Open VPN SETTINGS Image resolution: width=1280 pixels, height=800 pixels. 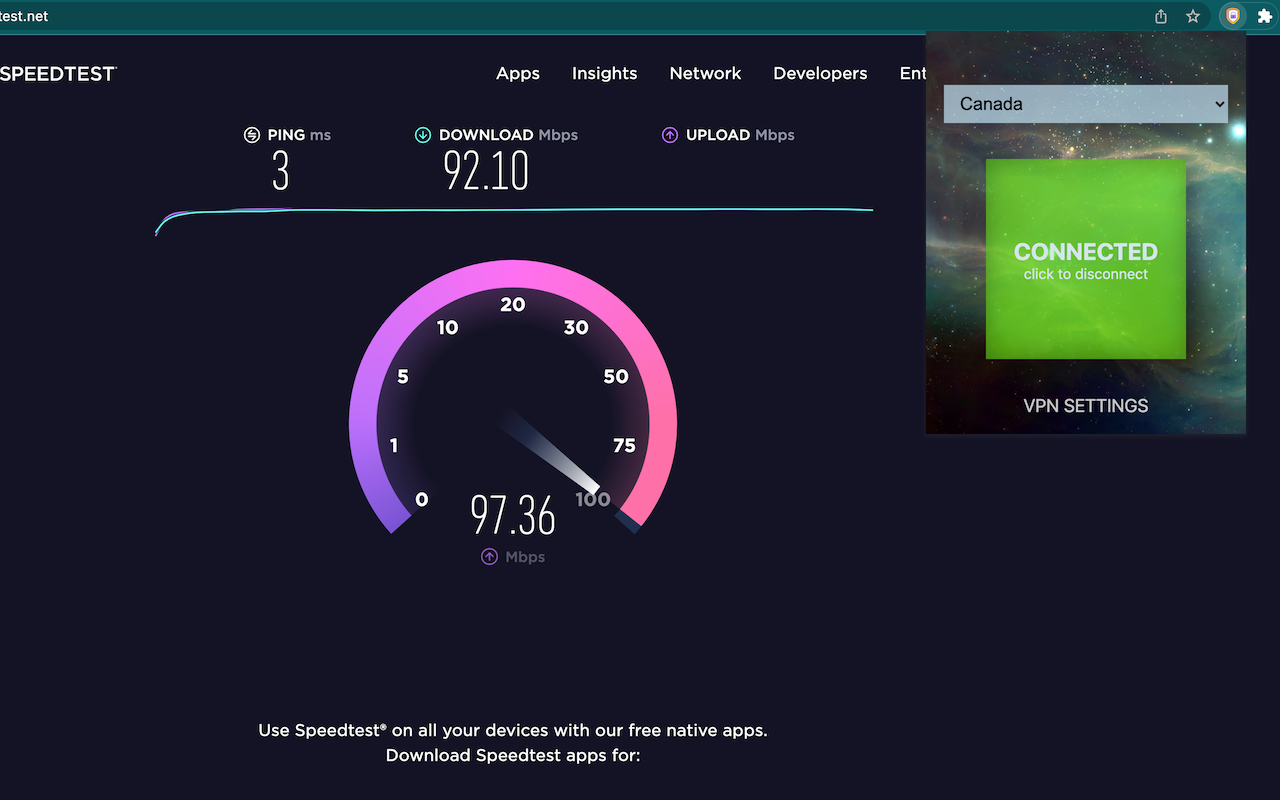click(1086, 406)
